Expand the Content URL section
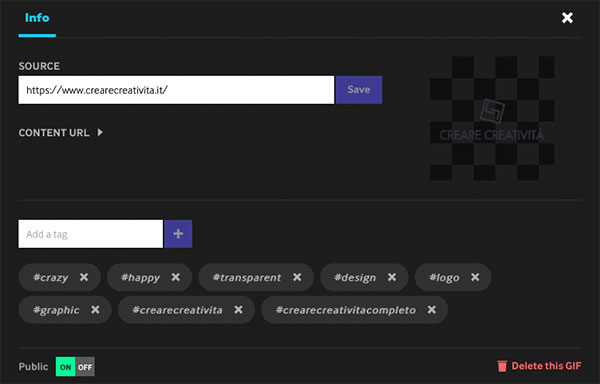Image resolution: width=600 pixels, height=384 pixels. tap(61, 133)
